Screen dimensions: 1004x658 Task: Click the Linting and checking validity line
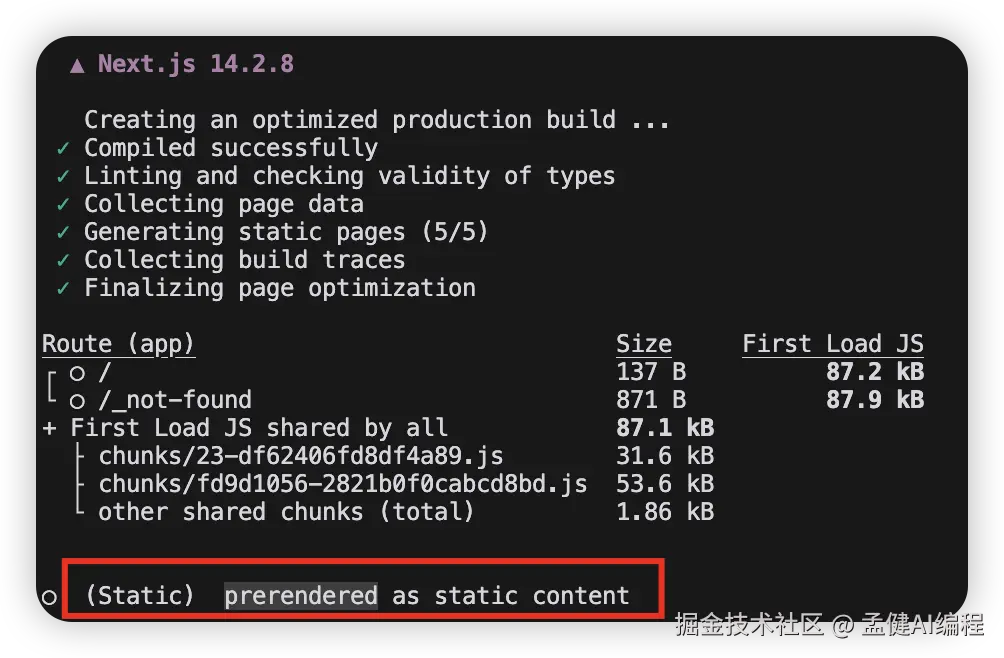(x=349, y=176)
